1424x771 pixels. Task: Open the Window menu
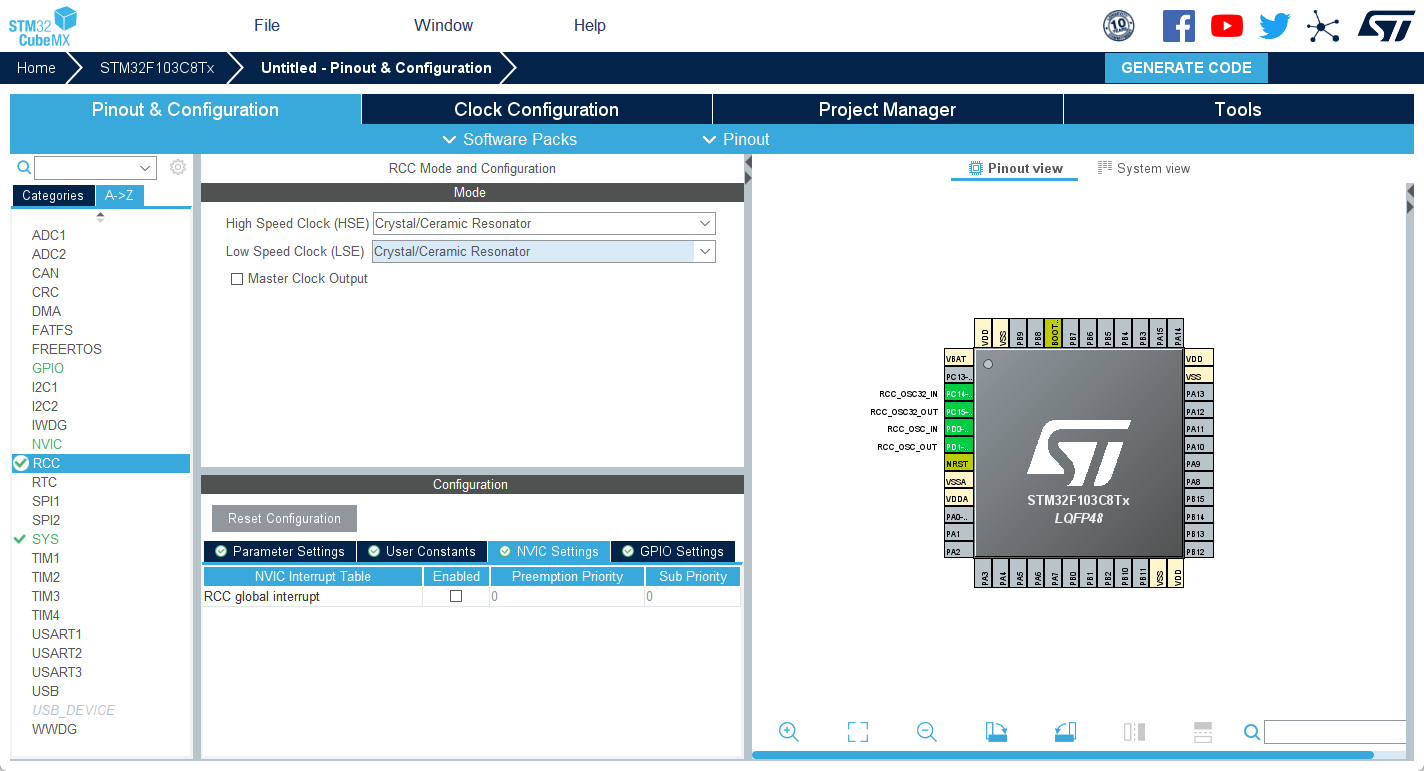(444, 26)
